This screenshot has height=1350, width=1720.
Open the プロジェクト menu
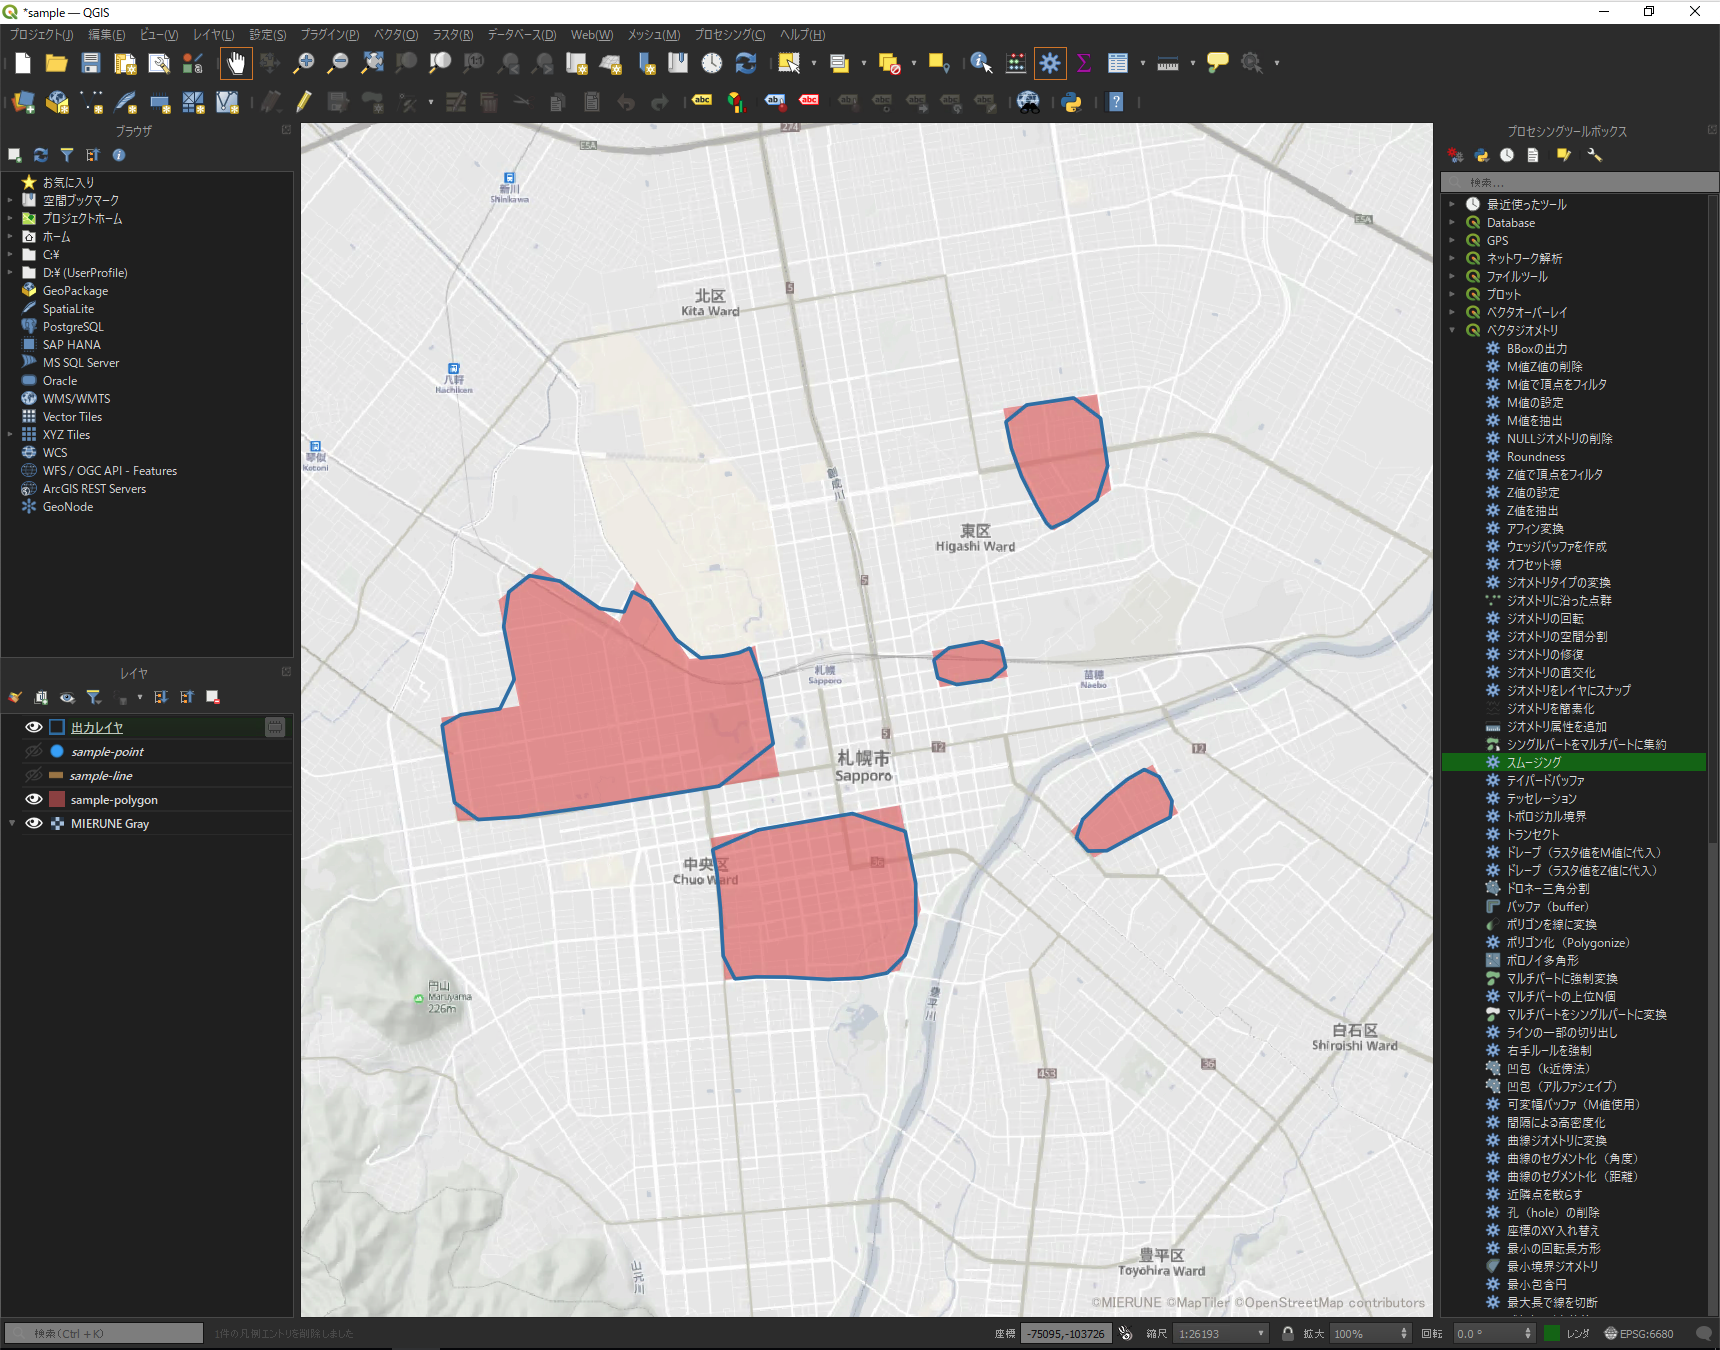(x=41, y=35)
